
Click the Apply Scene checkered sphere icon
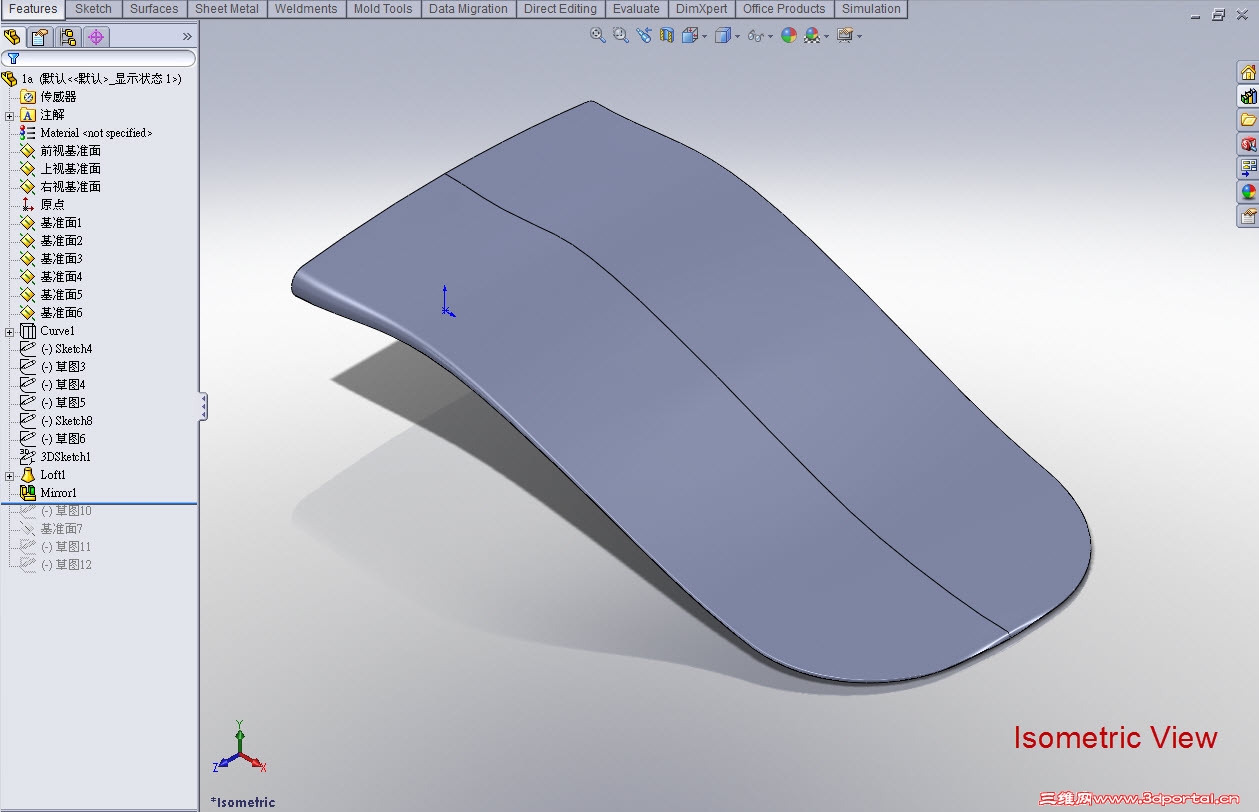coord(813,35)
